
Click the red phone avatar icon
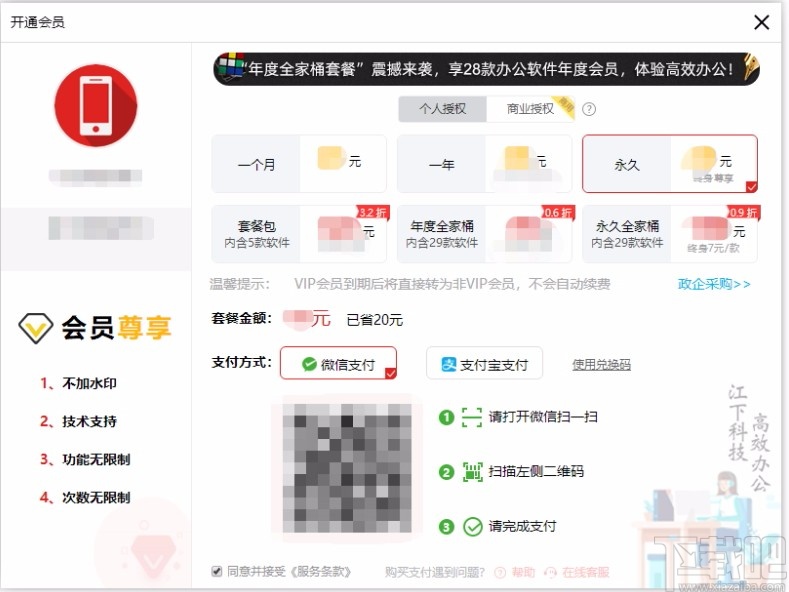click(96, 106)
